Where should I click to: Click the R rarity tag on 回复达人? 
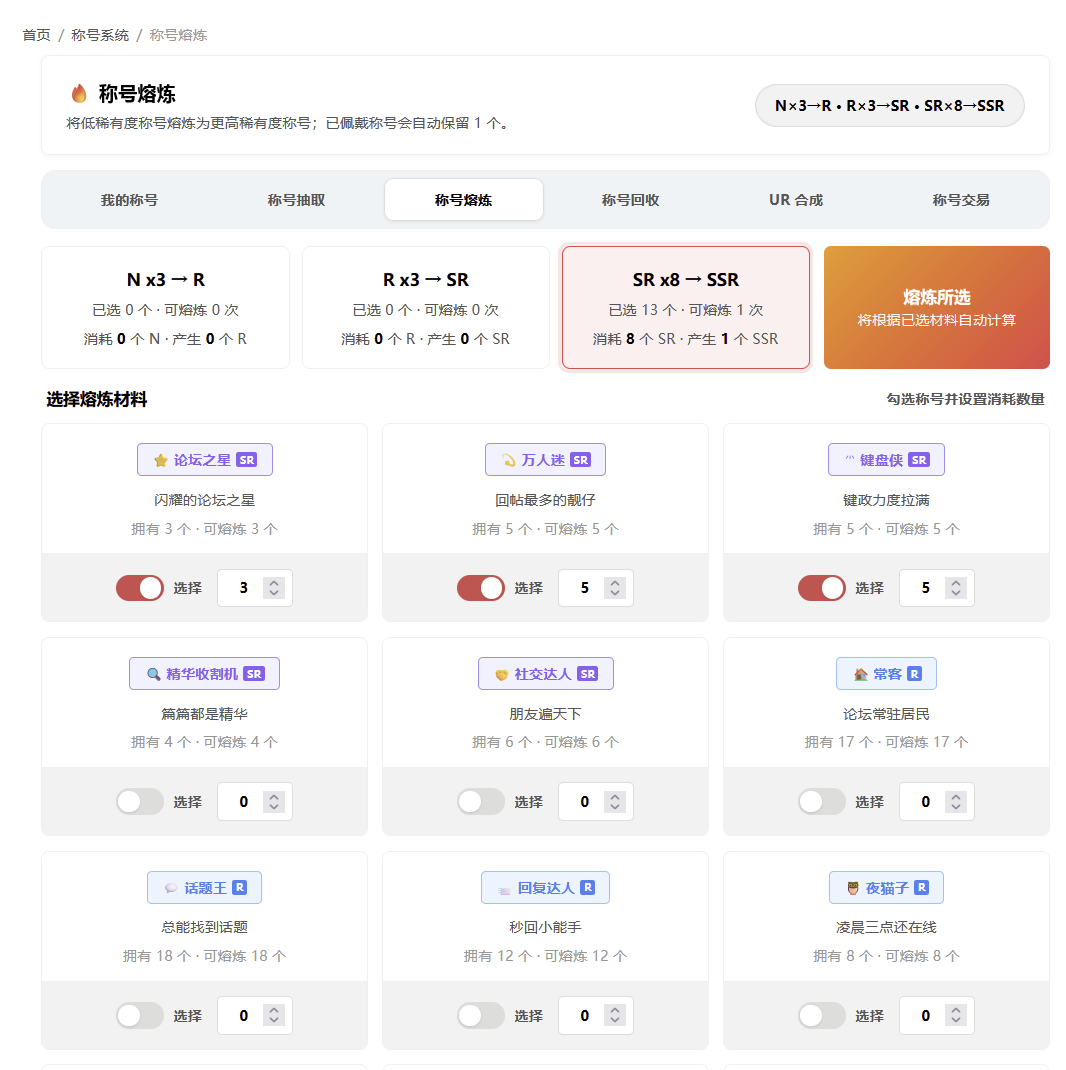tap(587, 887)
